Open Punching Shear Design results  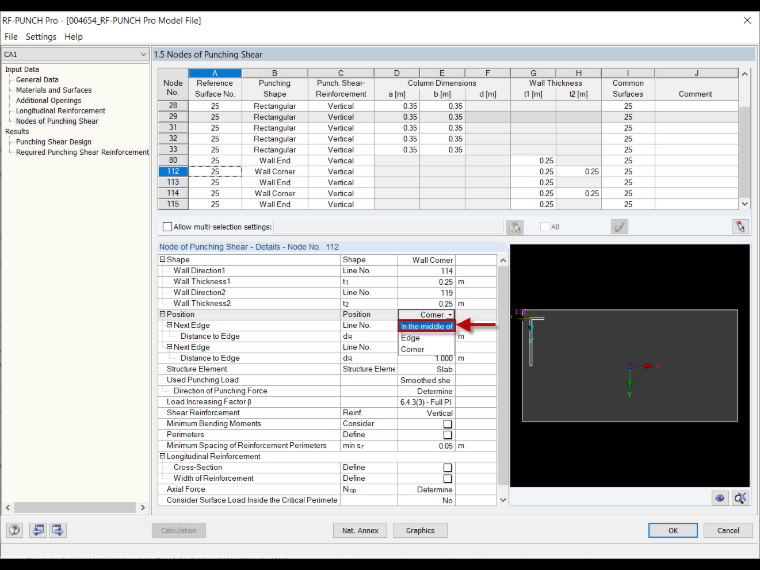point(53,142)
